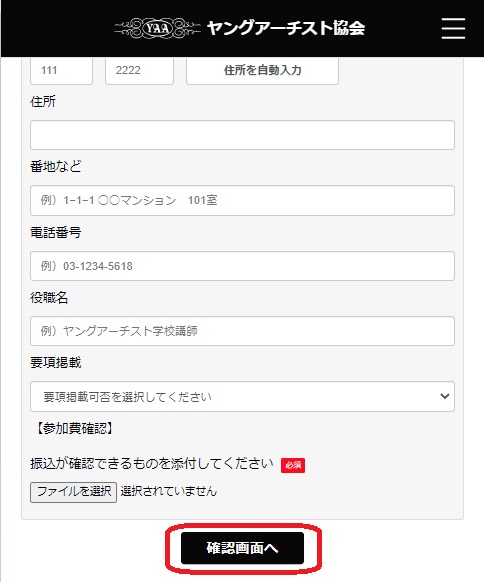Click into the empty 住所 text field
The image size is (484, 582).
(x=242, y=135)
